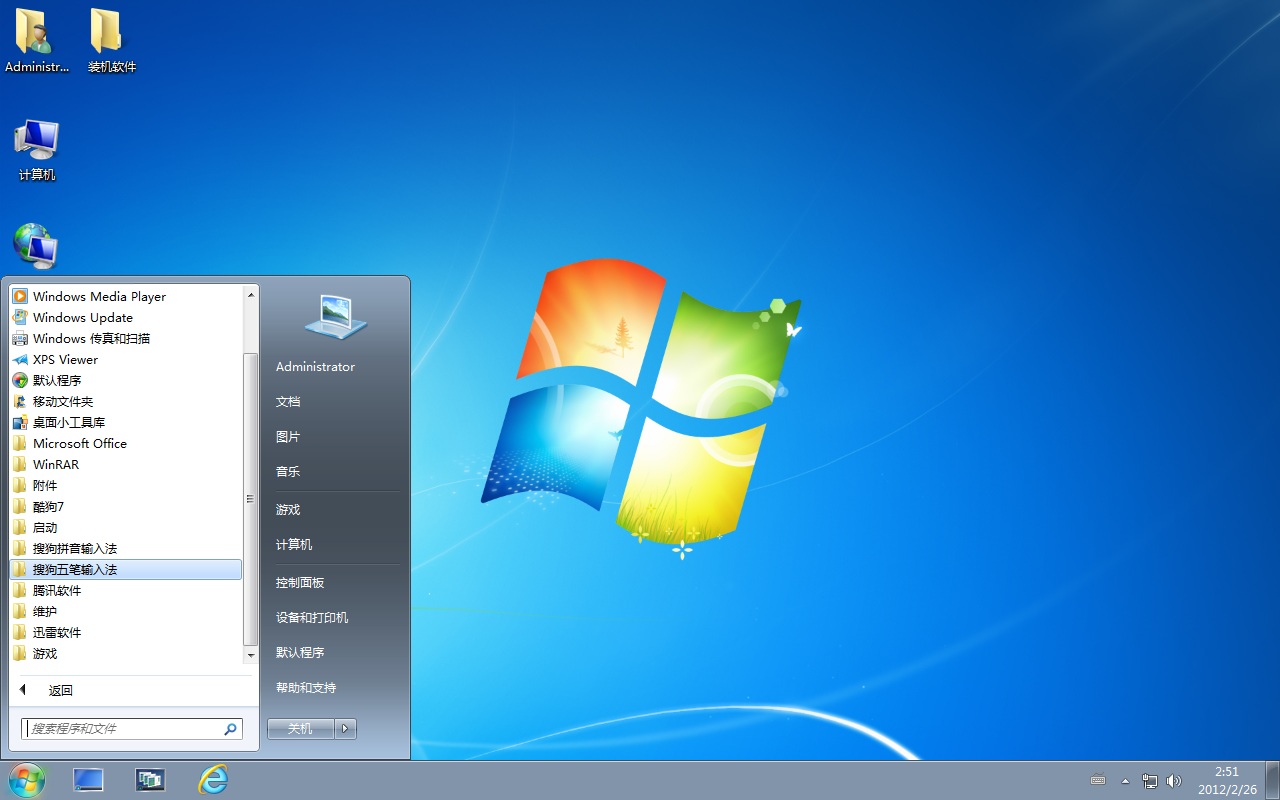The height and width of the screenshot is (800, 1280).
Task: Launch XPS Viewer from Start menu
Action: 67,359
